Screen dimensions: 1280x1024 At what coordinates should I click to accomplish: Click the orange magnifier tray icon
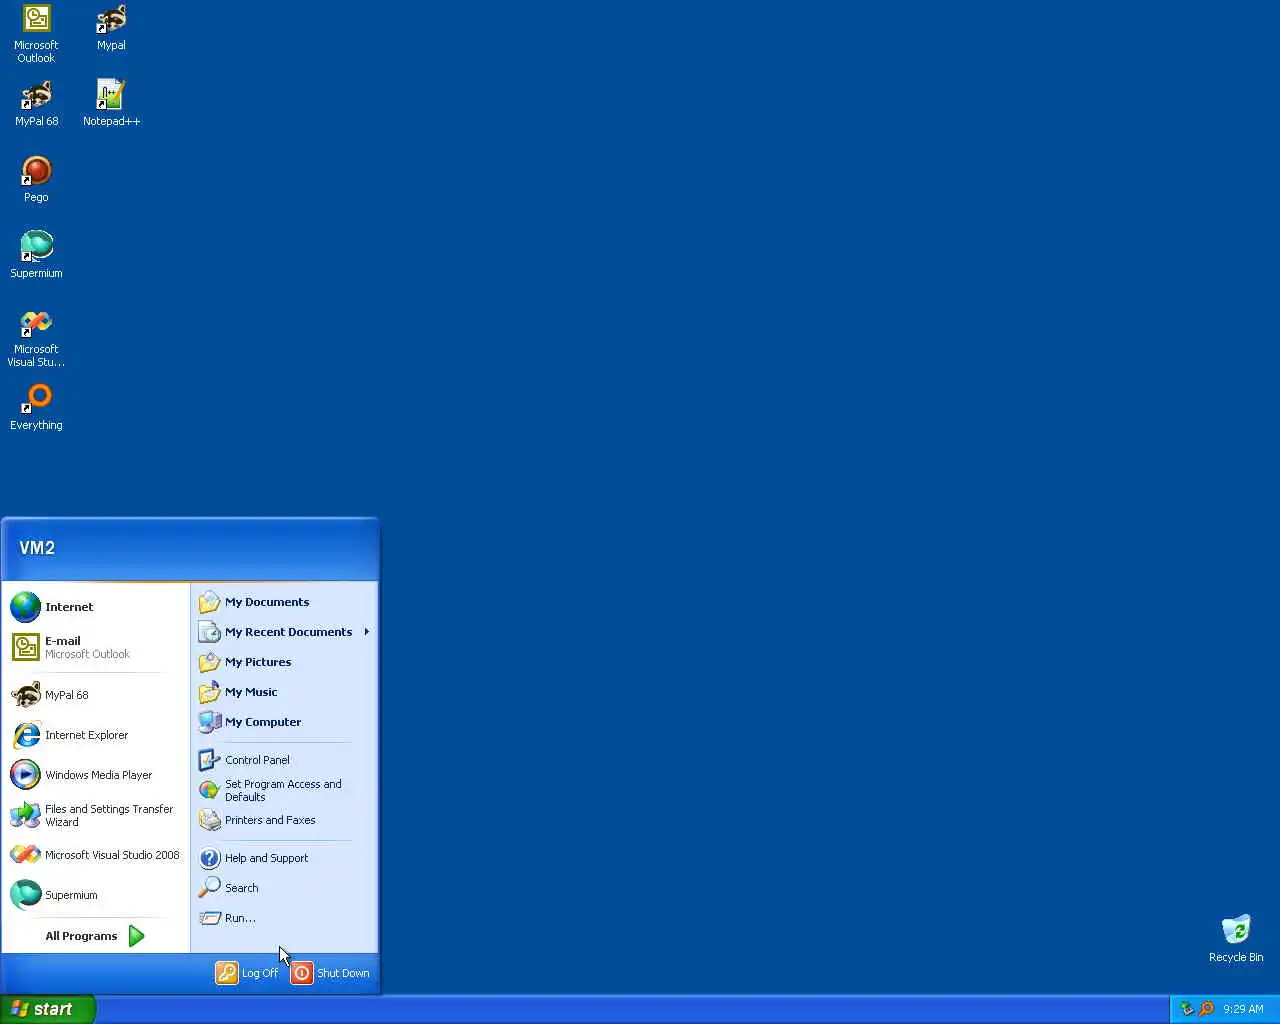(x=1206, y=1009)
